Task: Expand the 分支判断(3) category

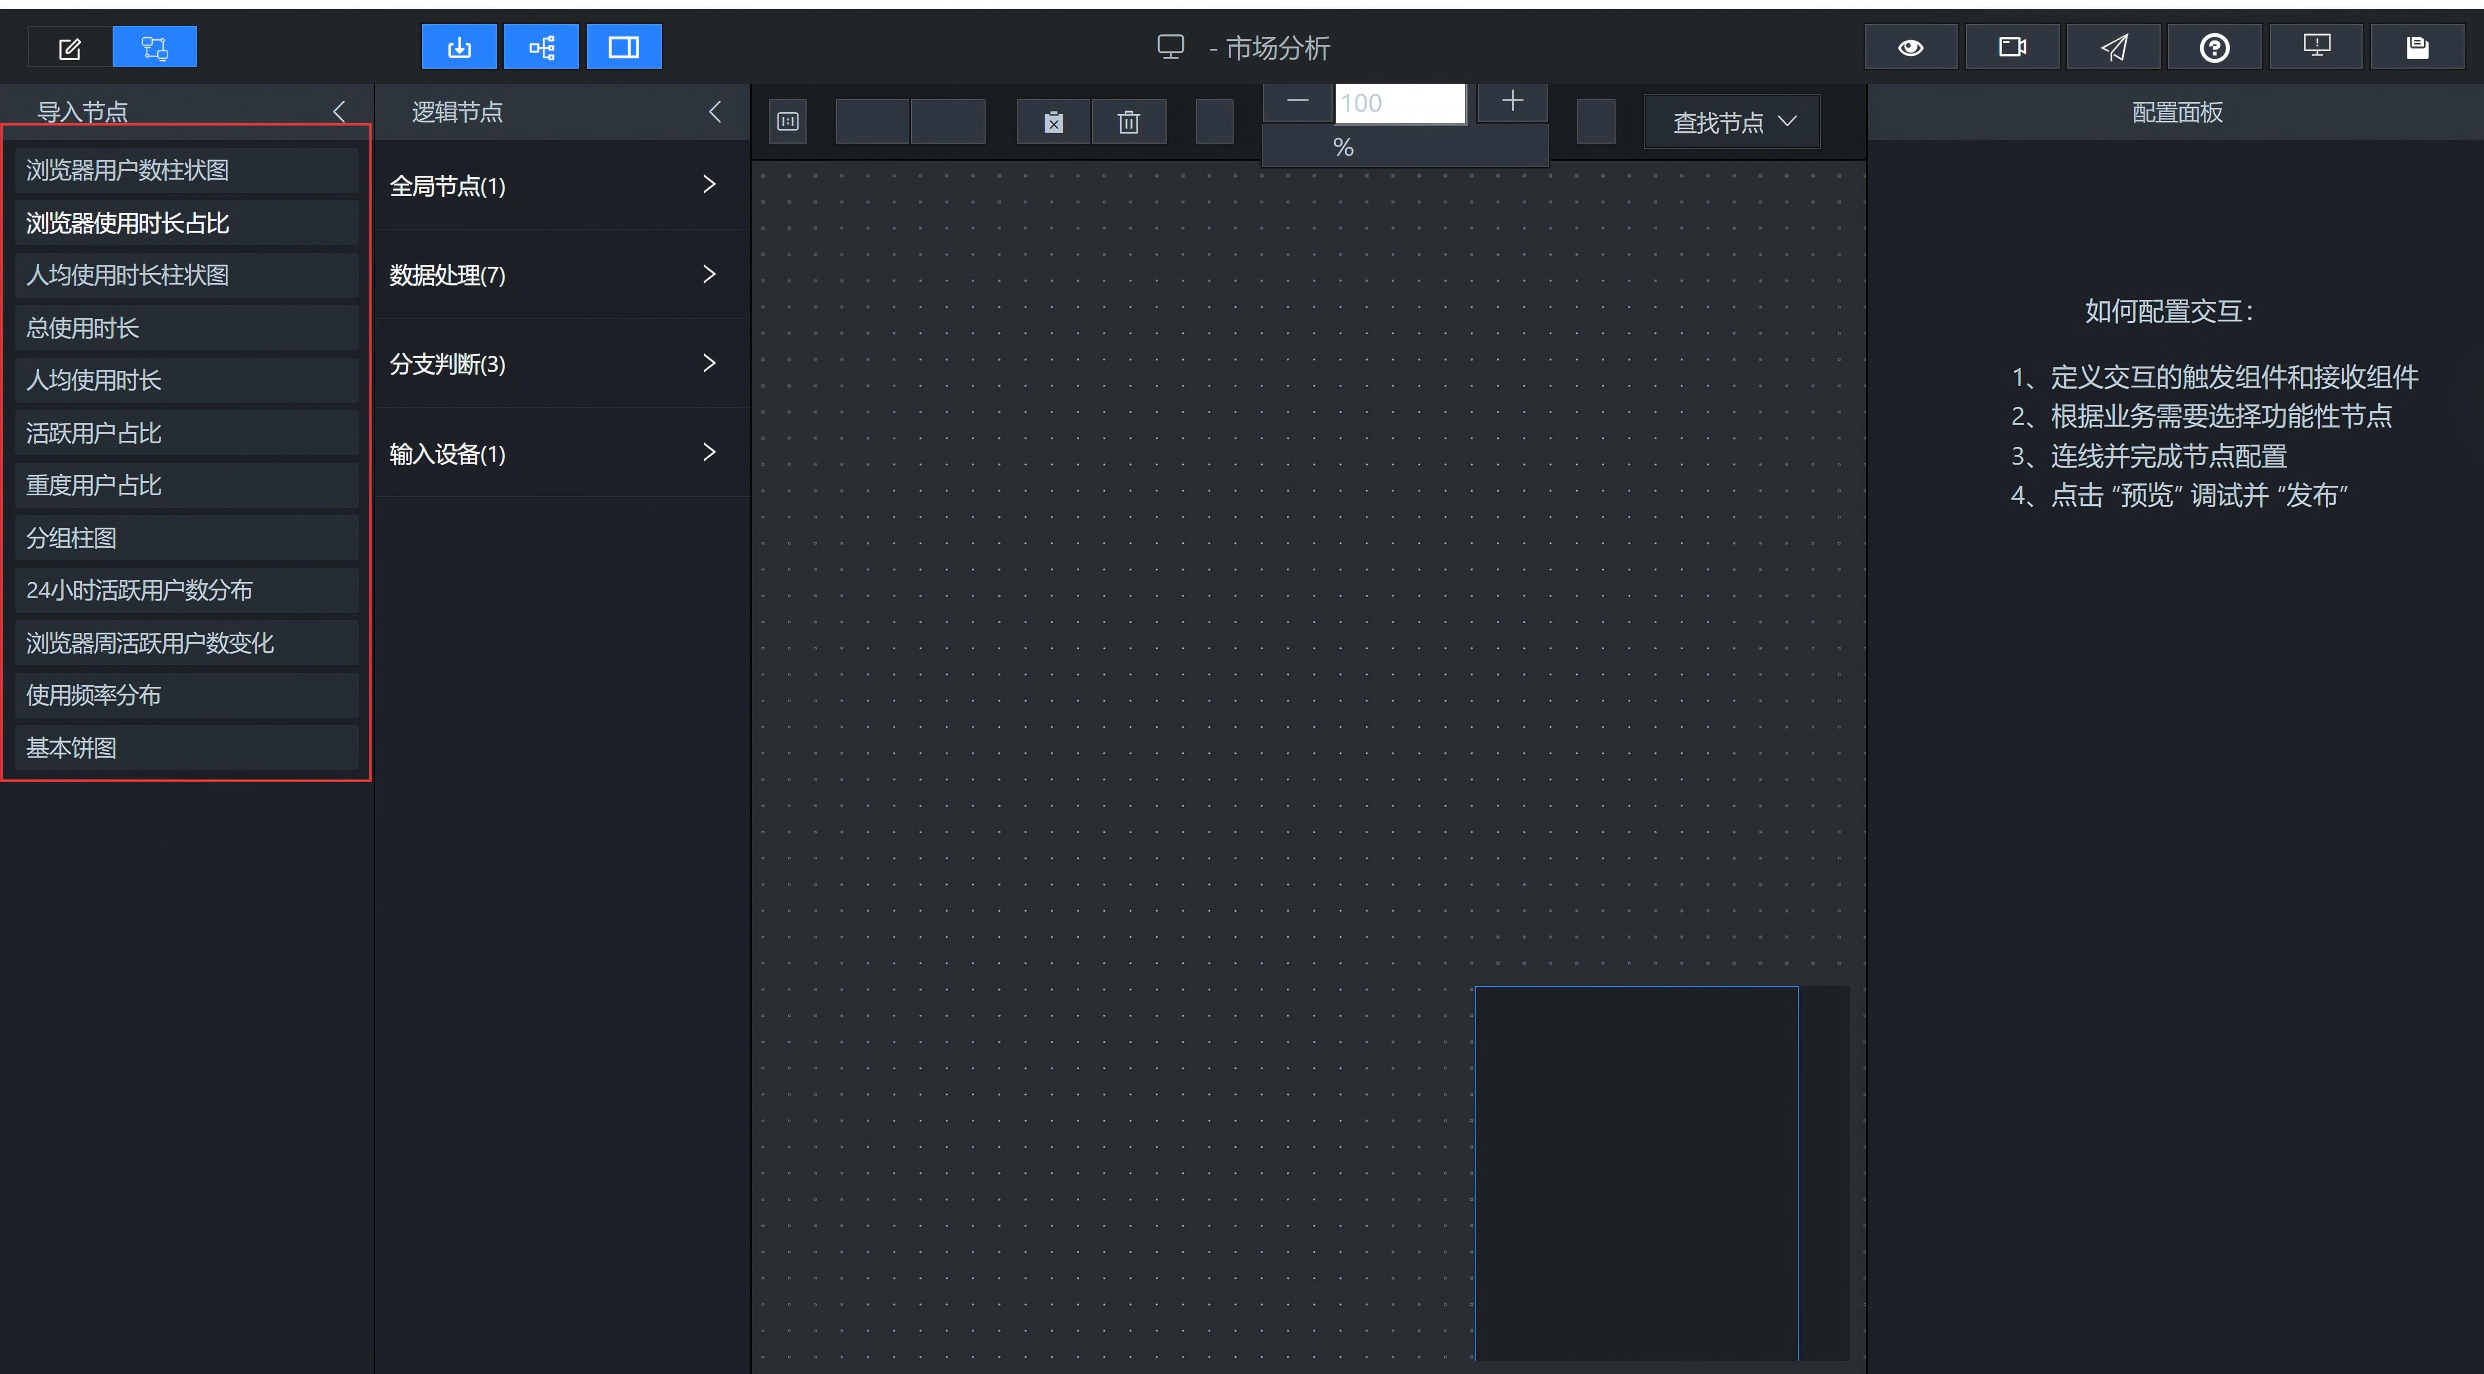Action: coord(562,364)
